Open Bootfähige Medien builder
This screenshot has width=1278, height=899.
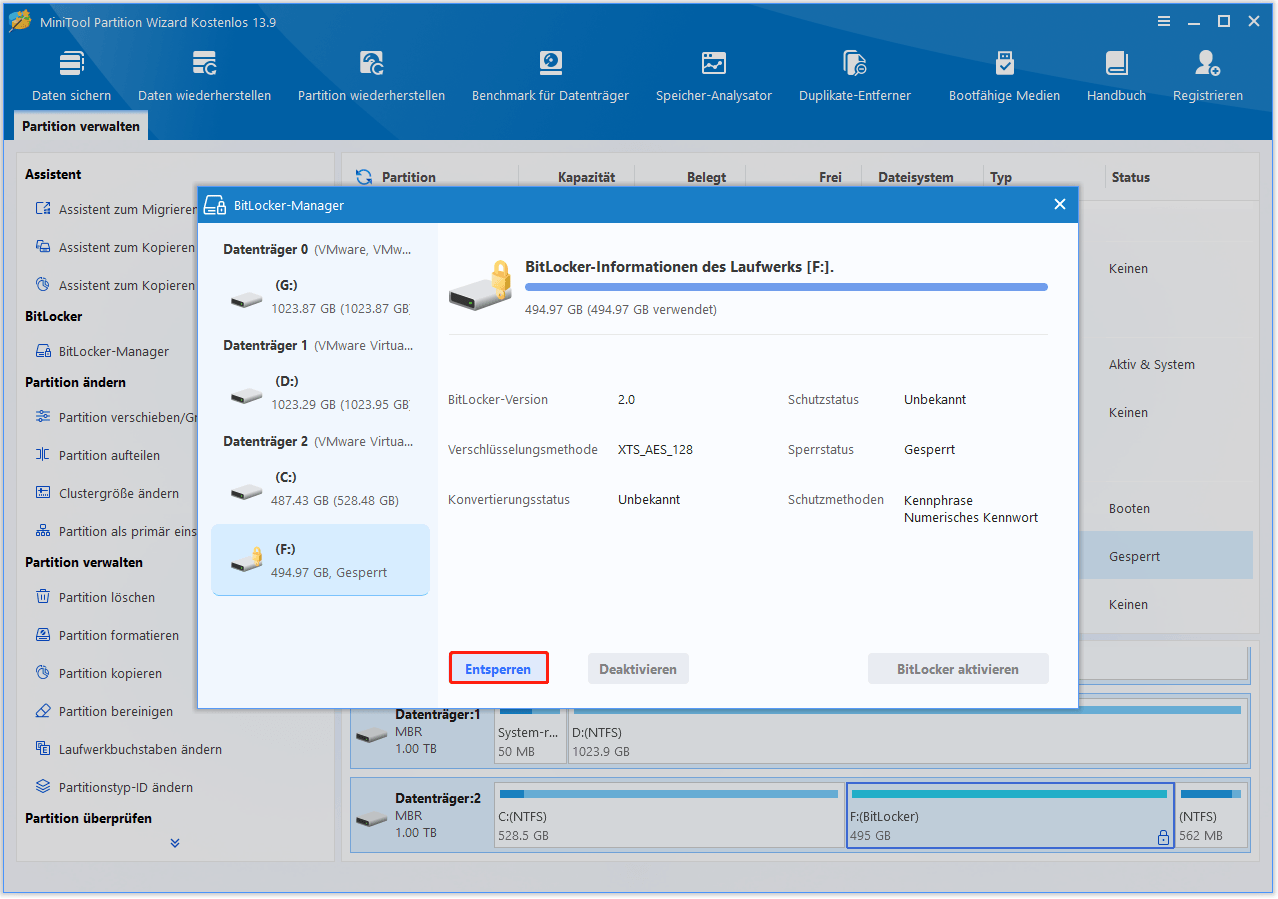click(1004, 77)
